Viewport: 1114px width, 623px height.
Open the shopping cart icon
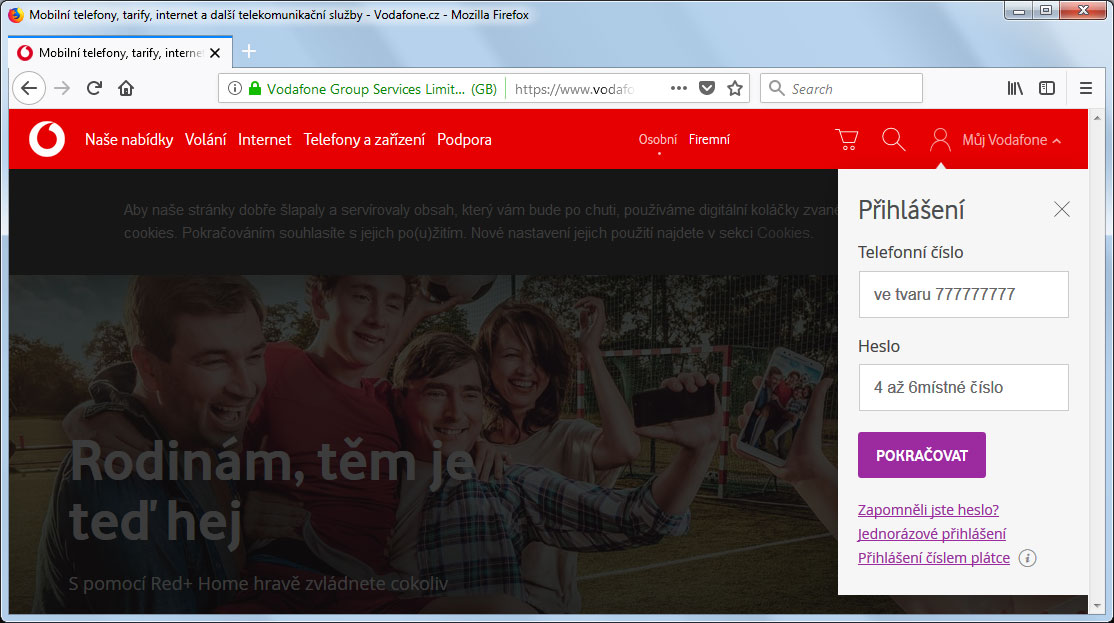tap(847, 139)
